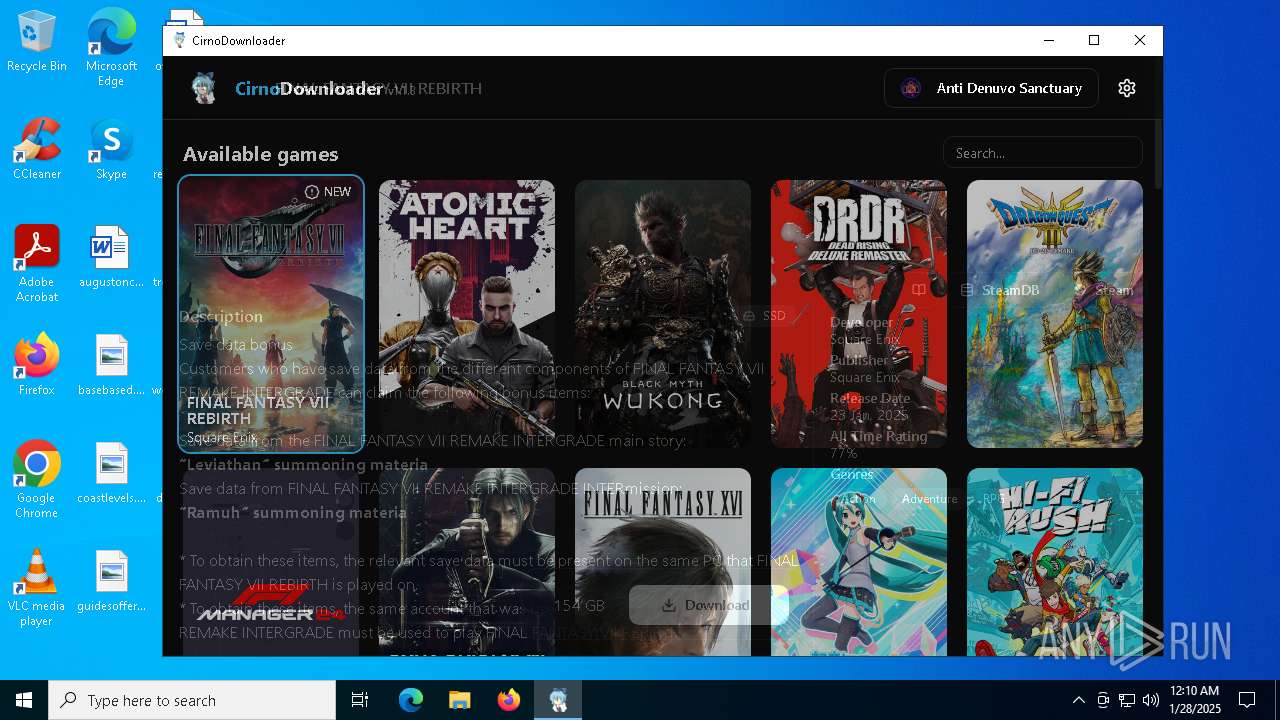Click the taskbar clock and date

1194,700
